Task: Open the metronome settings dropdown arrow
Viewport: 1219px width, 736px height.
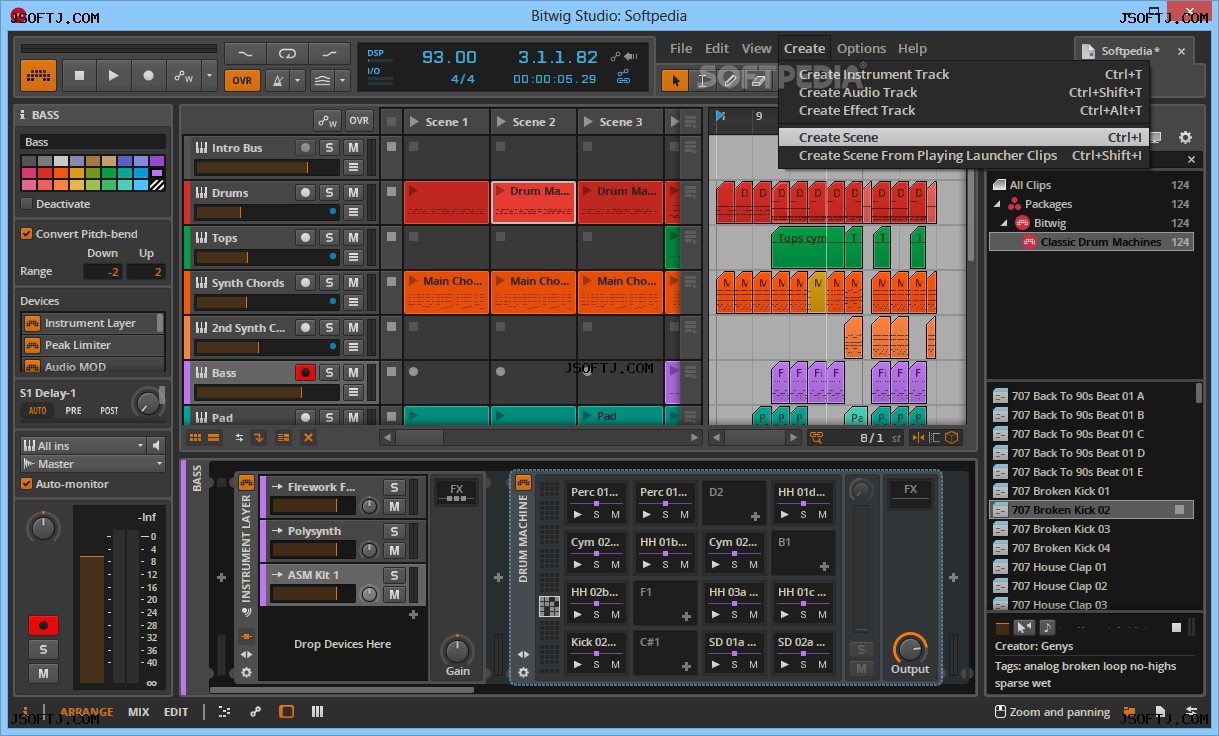Action: pos(297,80)
